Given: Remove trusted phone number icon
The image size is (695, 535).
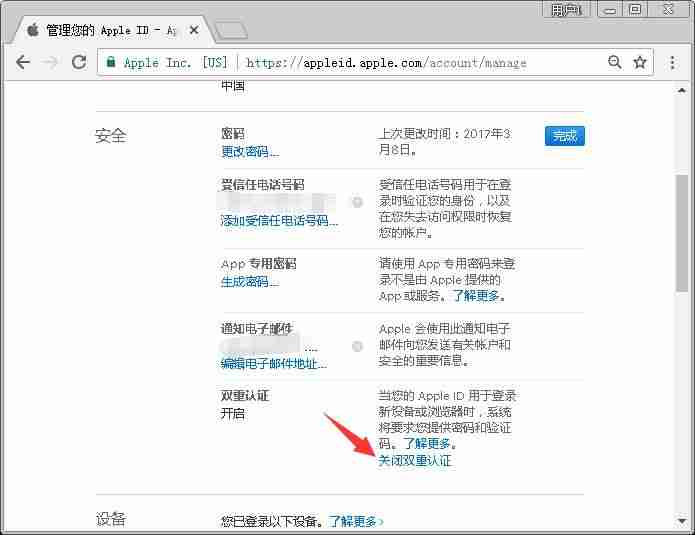Looking at the screenshot, I should click(357, 202).
